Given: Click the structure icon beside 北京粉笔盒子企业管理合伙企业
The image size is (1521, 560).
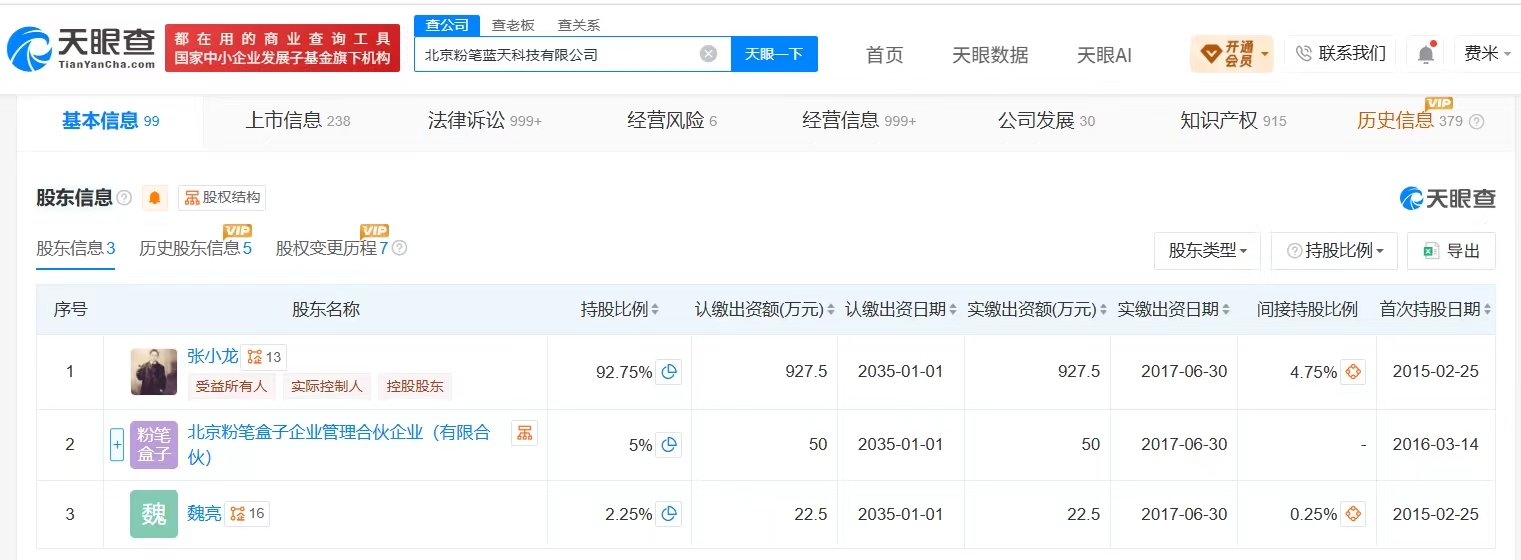Looking at the screenshot, I should (524, 433).
